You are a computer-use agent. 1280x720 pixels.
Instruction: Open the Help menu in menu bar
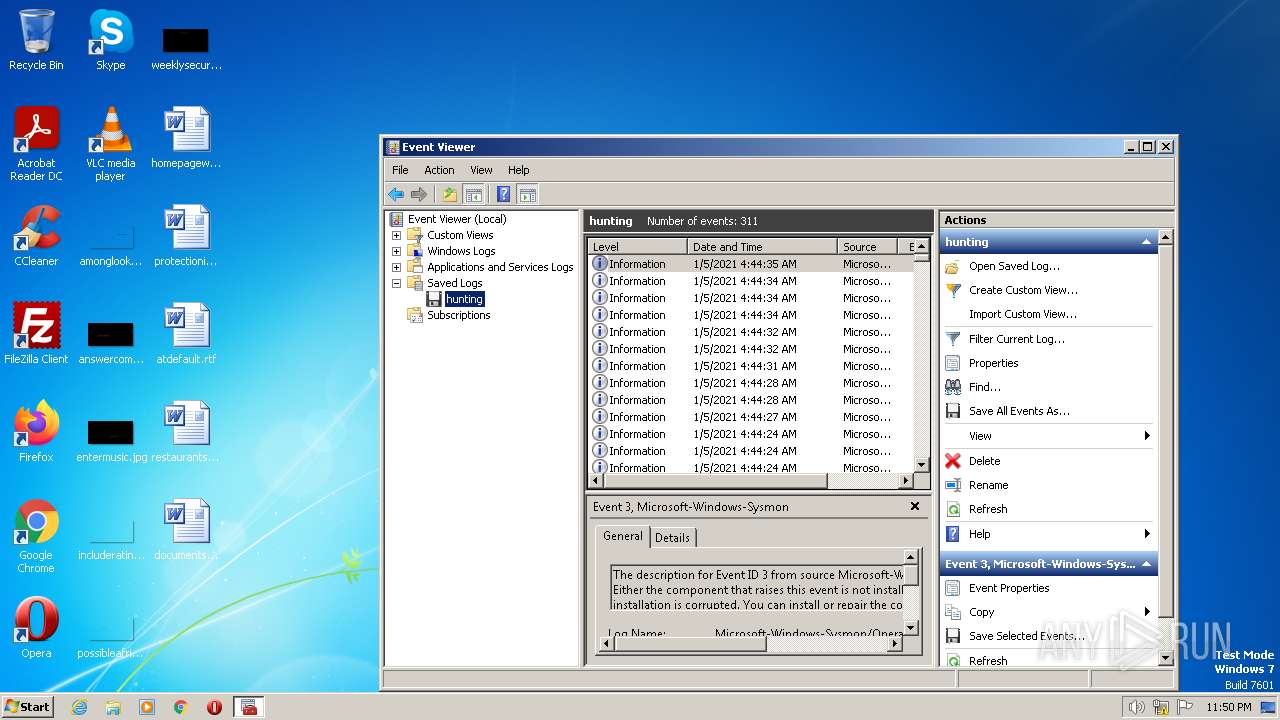pos(518,170)
